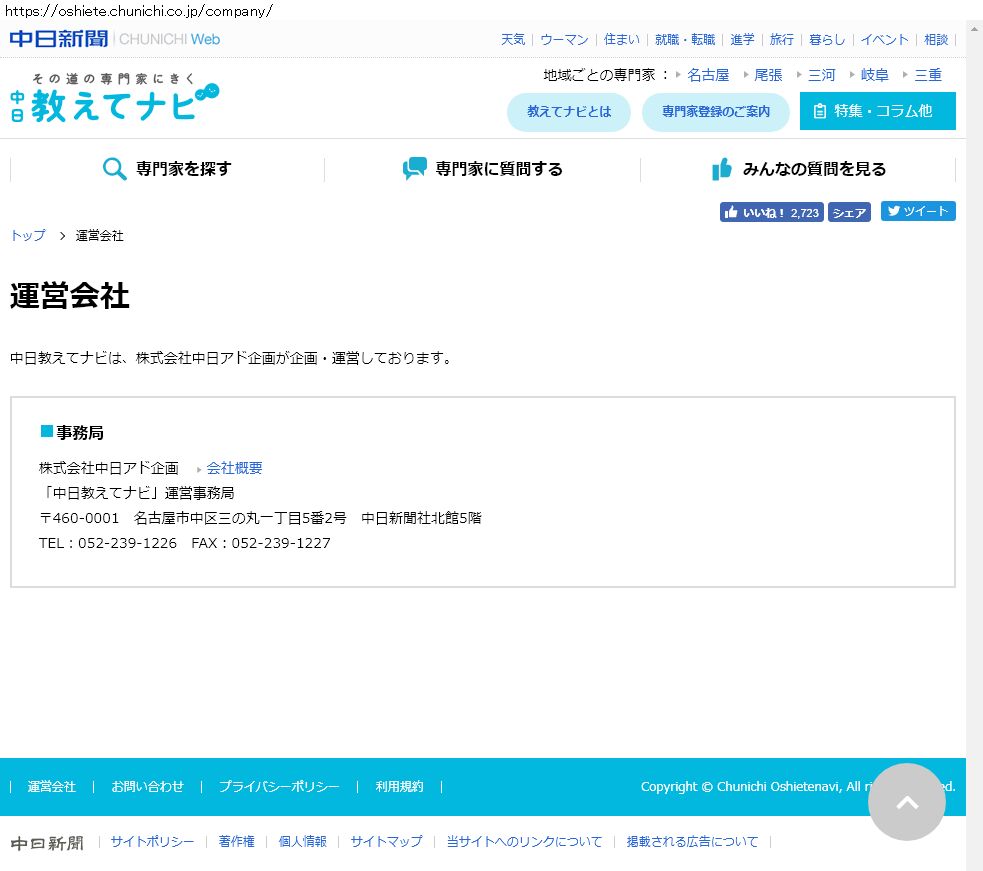The height and width of the screenshot is (871, 983).
Task: Click the Facebook シェア button
Action: pos(849,212)
